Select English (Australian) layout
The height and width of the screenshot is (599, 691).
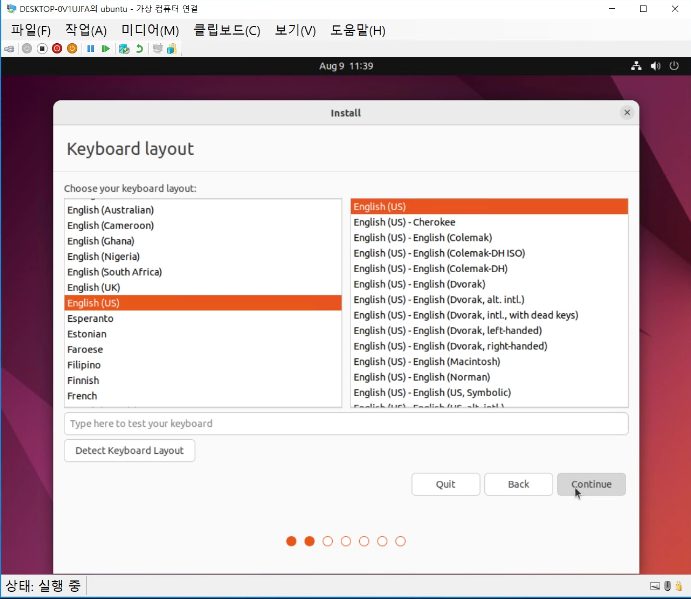coord(203,210)
